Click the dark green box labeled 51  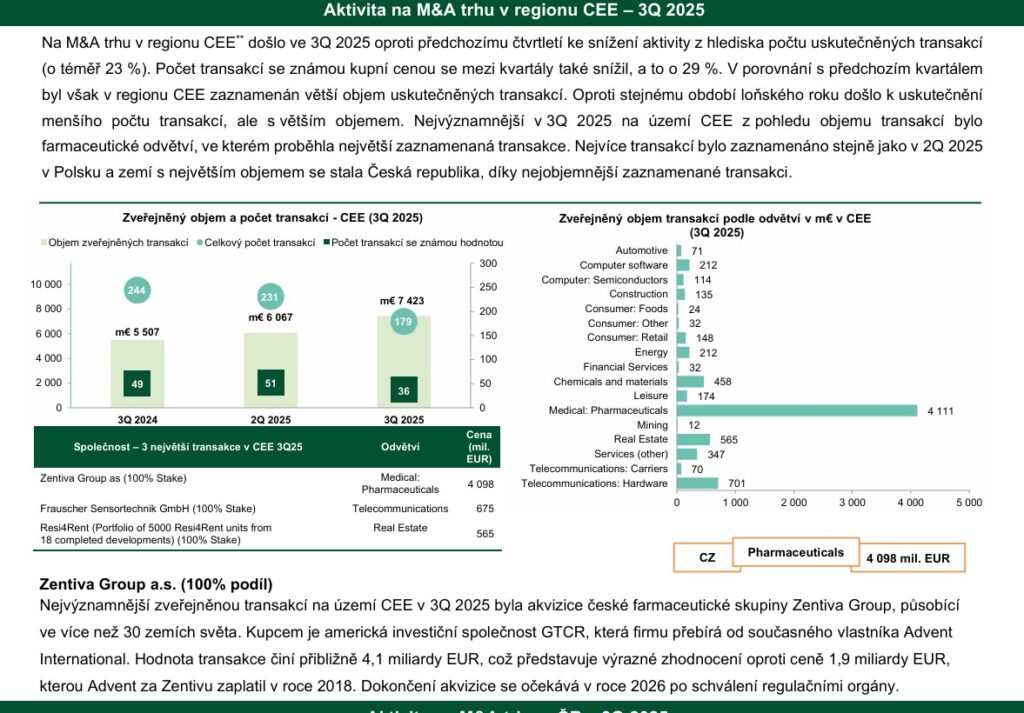click(270, 382)
